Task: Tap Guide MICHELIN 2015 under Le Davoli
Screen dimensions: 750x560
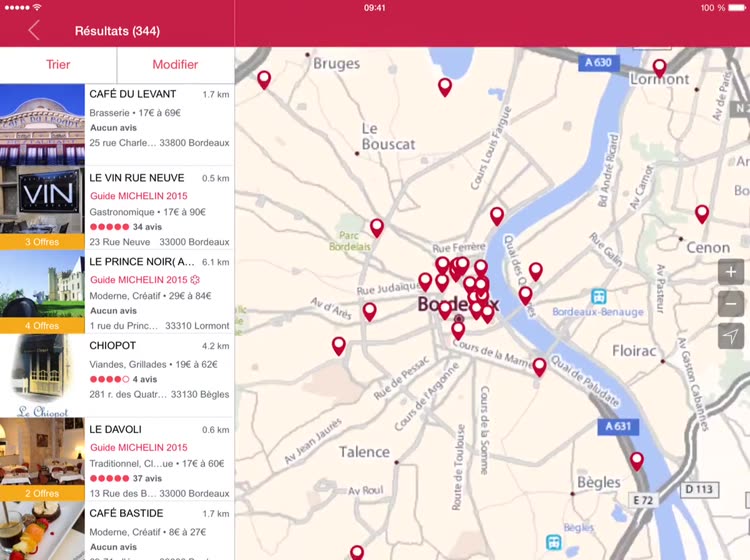Action: click(x=139, y=448)
